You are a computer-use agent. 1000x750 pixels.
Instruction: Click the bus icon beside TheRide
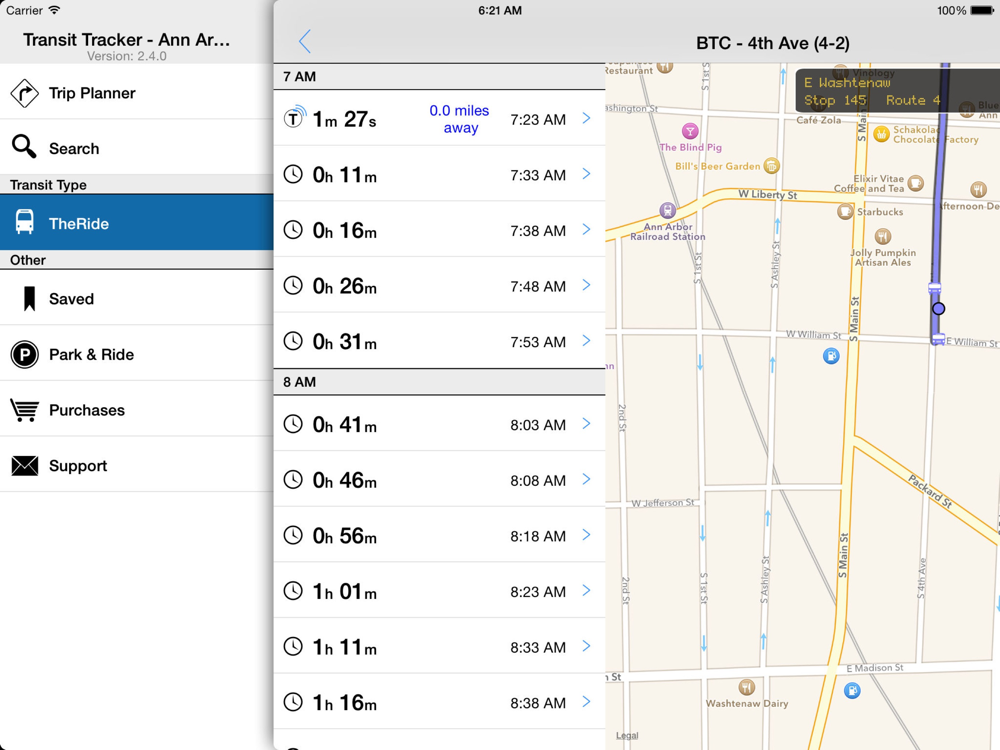coord(25,222)
